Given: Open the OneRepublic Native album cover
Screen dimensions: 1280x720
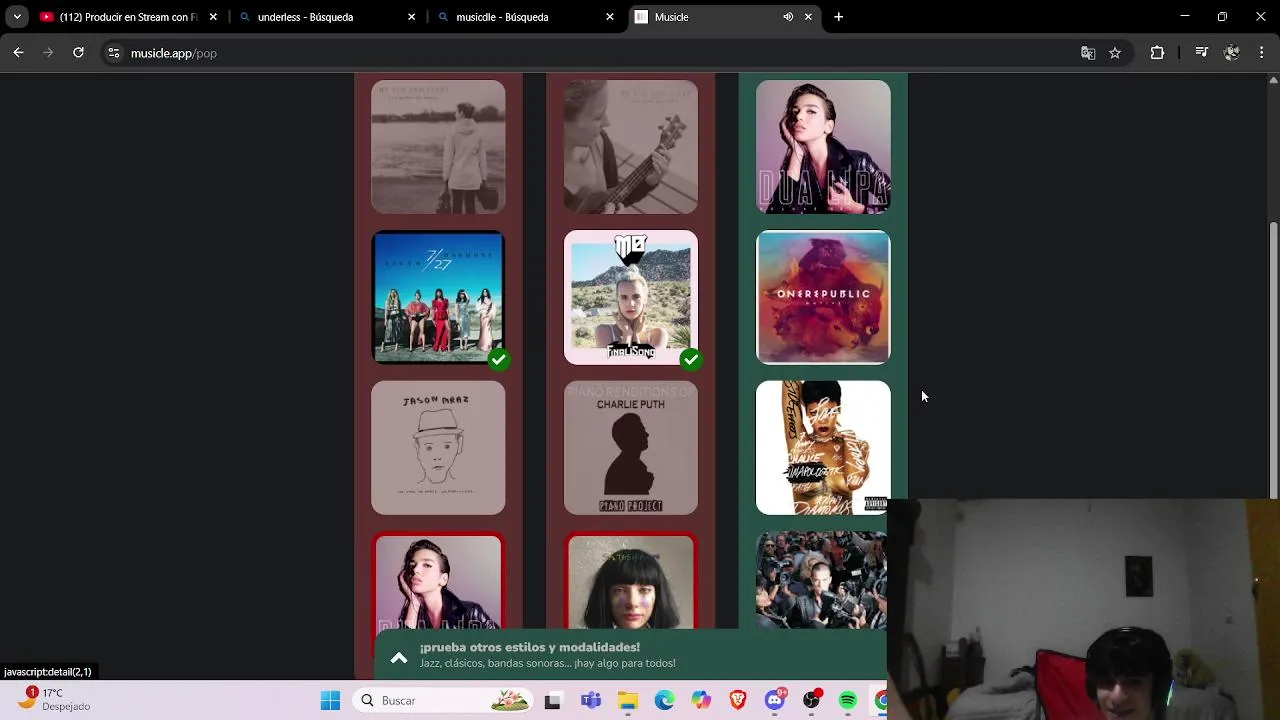Looking at the screenshot, I should coord(823,297).
